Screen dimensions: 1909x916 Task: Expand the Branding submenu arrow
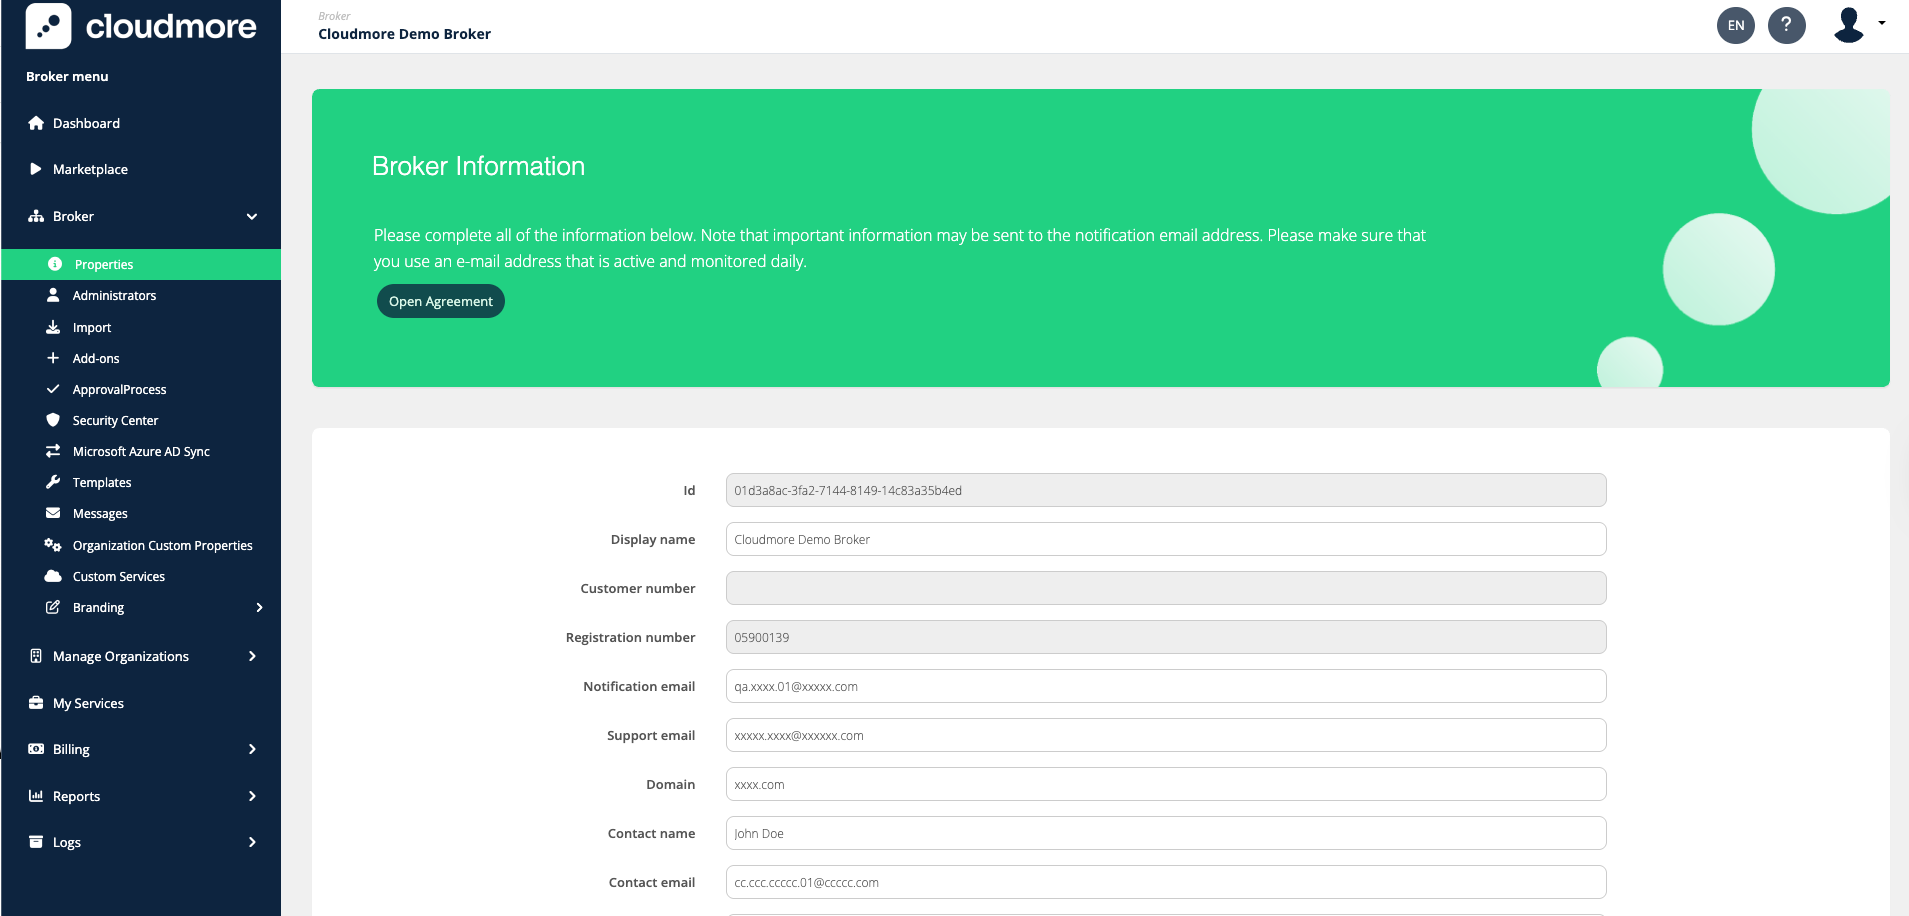tap(259, 607)
